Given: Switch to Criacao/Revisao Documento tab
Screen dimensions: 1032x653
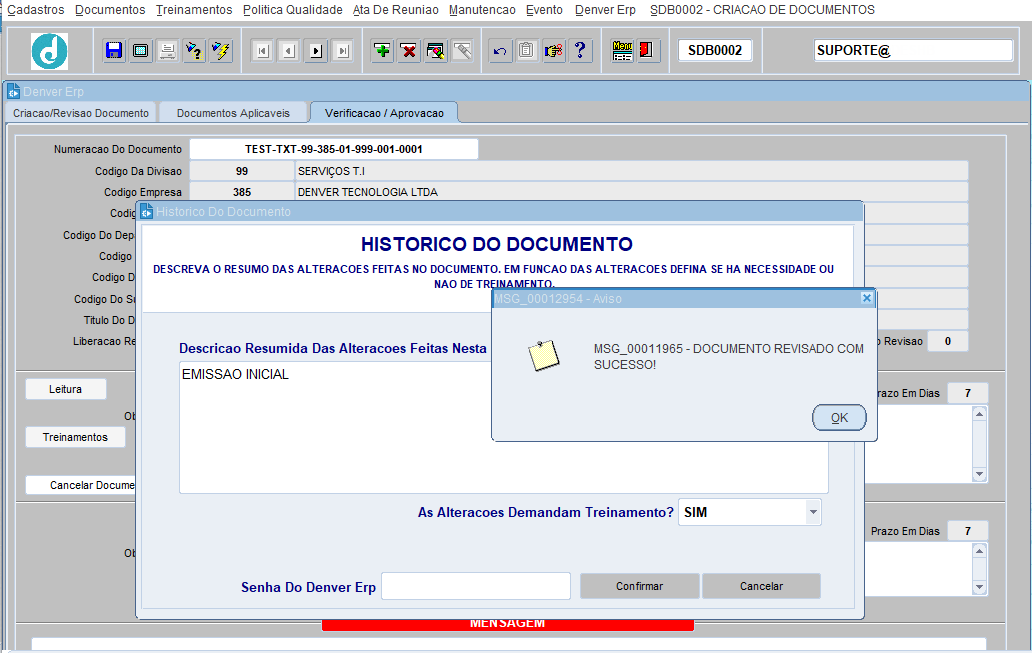Looking at the screenshot, I should point(81,113).
